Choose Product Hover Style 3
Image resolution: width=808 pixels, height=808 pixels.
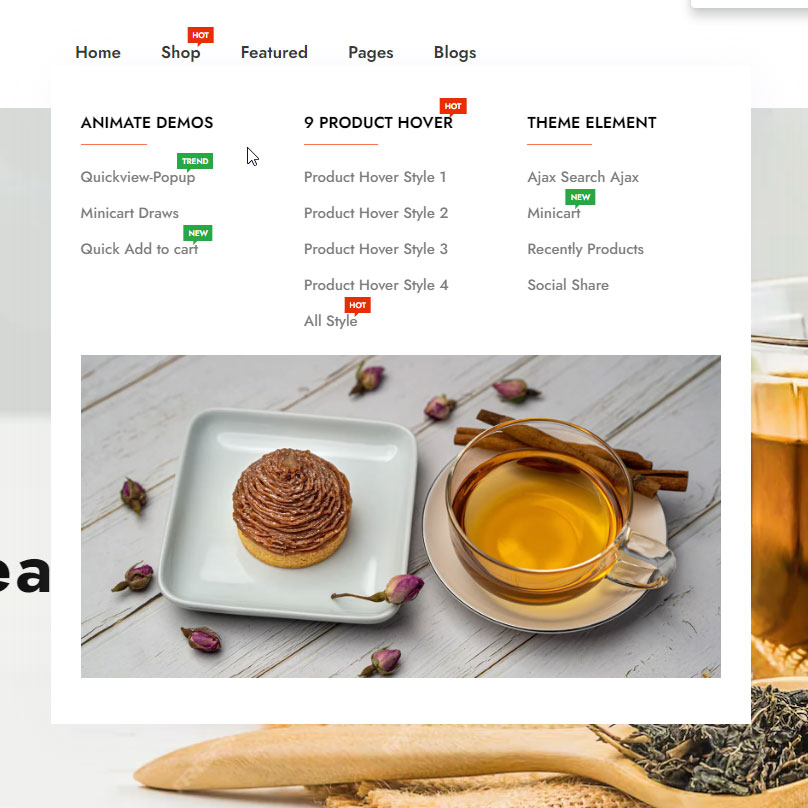coord(376,249)
